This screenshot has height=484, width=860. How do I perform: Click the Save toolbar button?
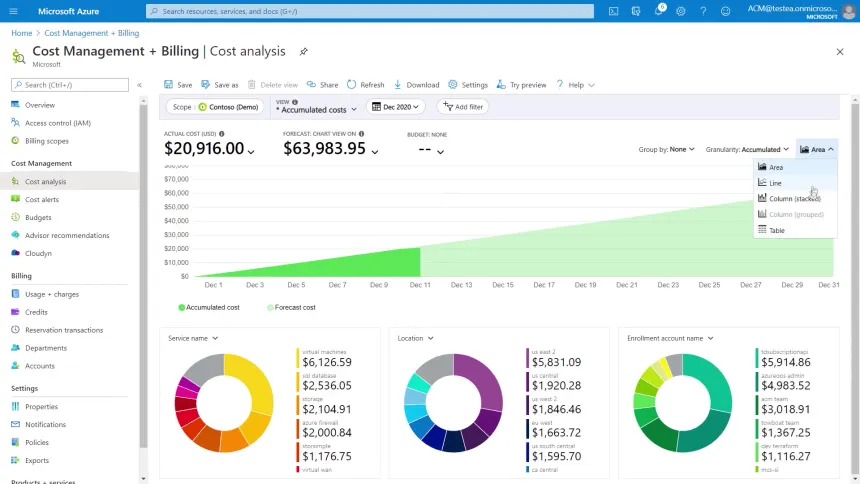point(178,85)
